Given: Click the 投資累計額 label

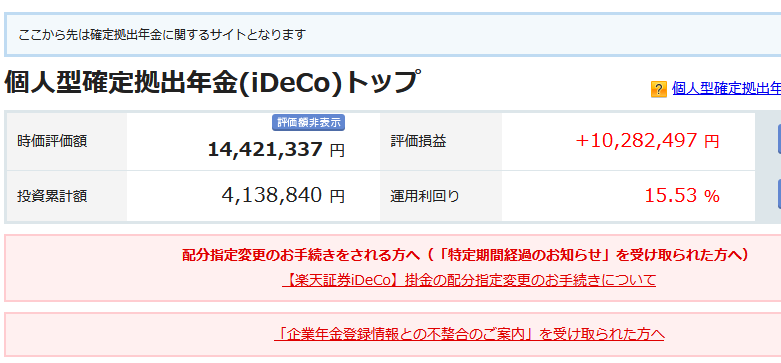Looking at the screenshot, I should [x=52, y=196].
